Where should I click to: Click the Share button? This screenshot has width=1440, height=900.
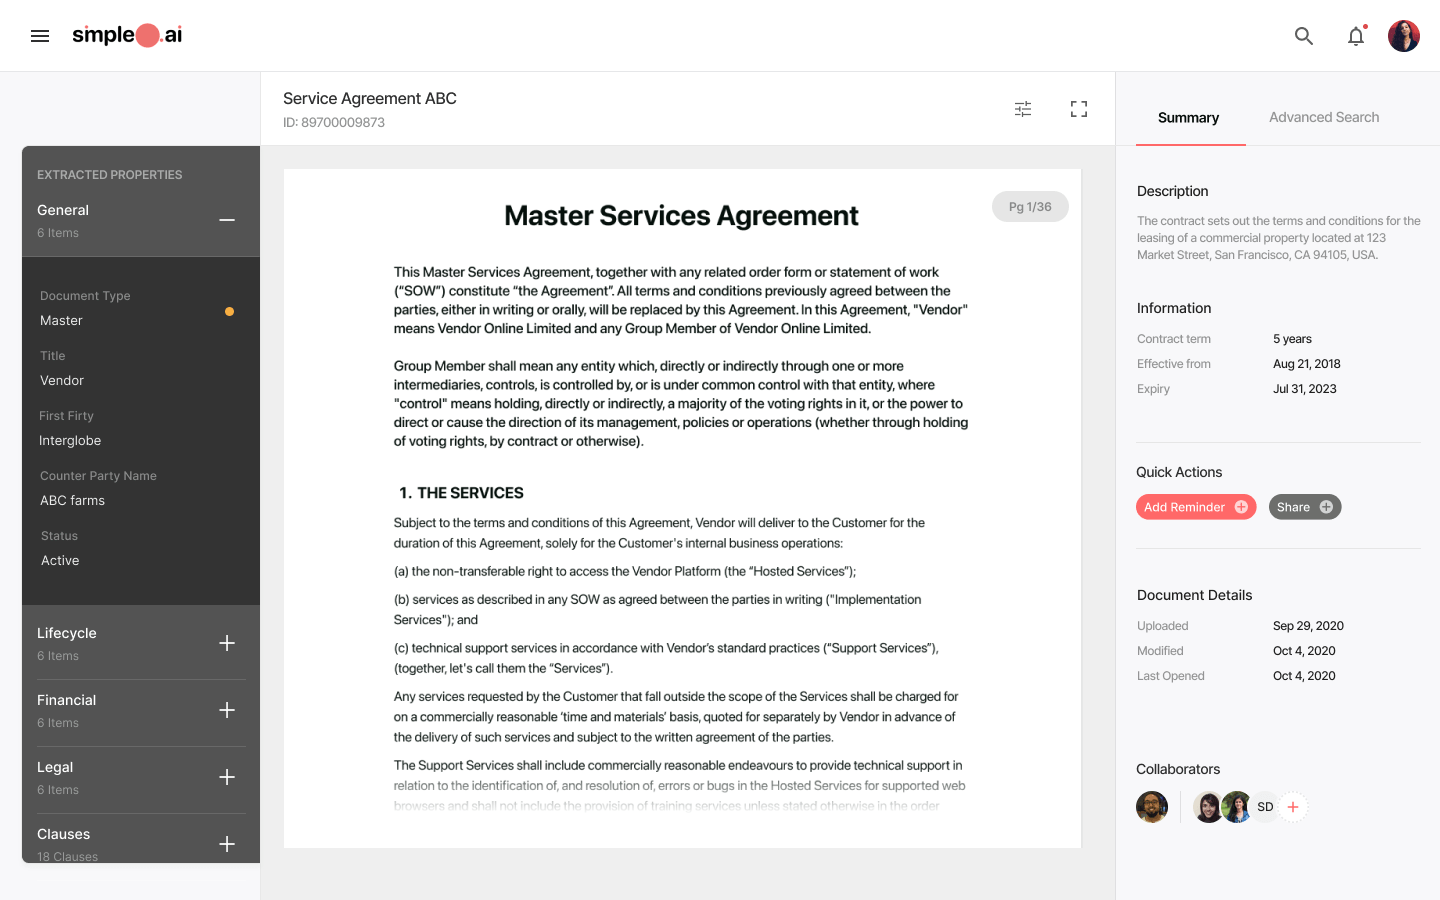pyautogui.click(x=1305, y=506)
